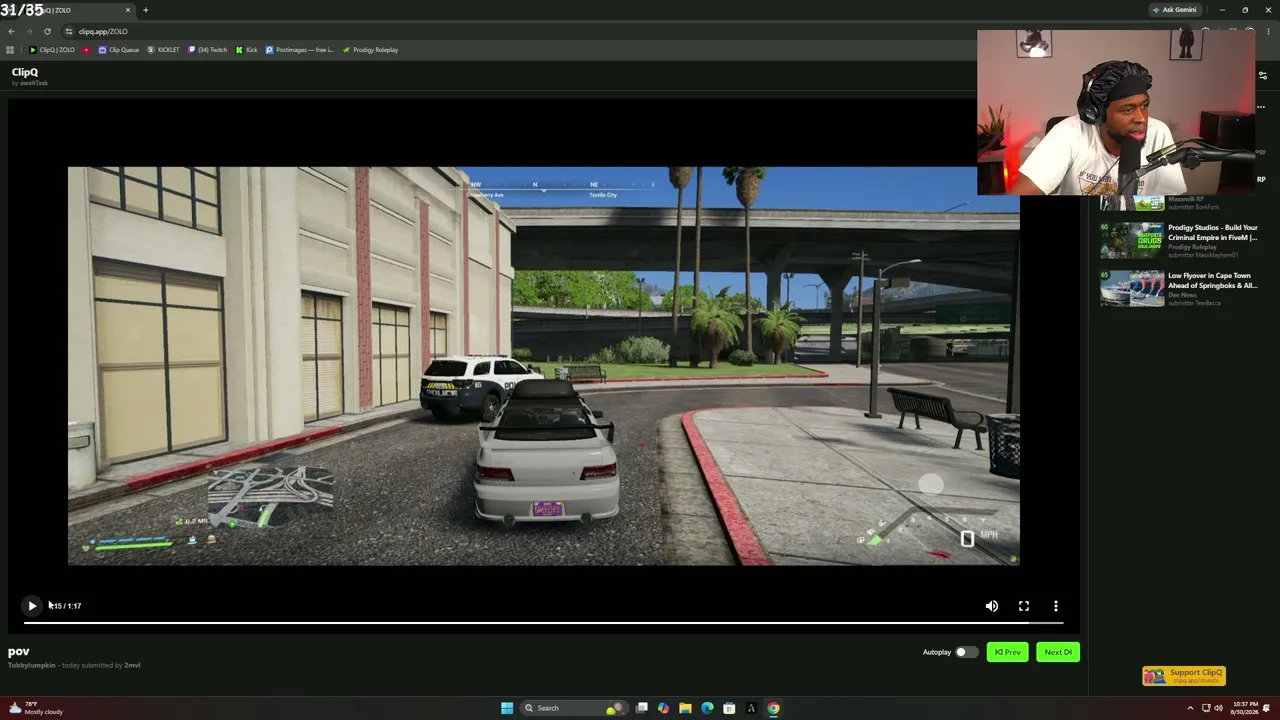Viewport: 1280px width, 720px height.
Task: Open the ClipQ | ZOLO bookmark
Action: pos(52,50)
